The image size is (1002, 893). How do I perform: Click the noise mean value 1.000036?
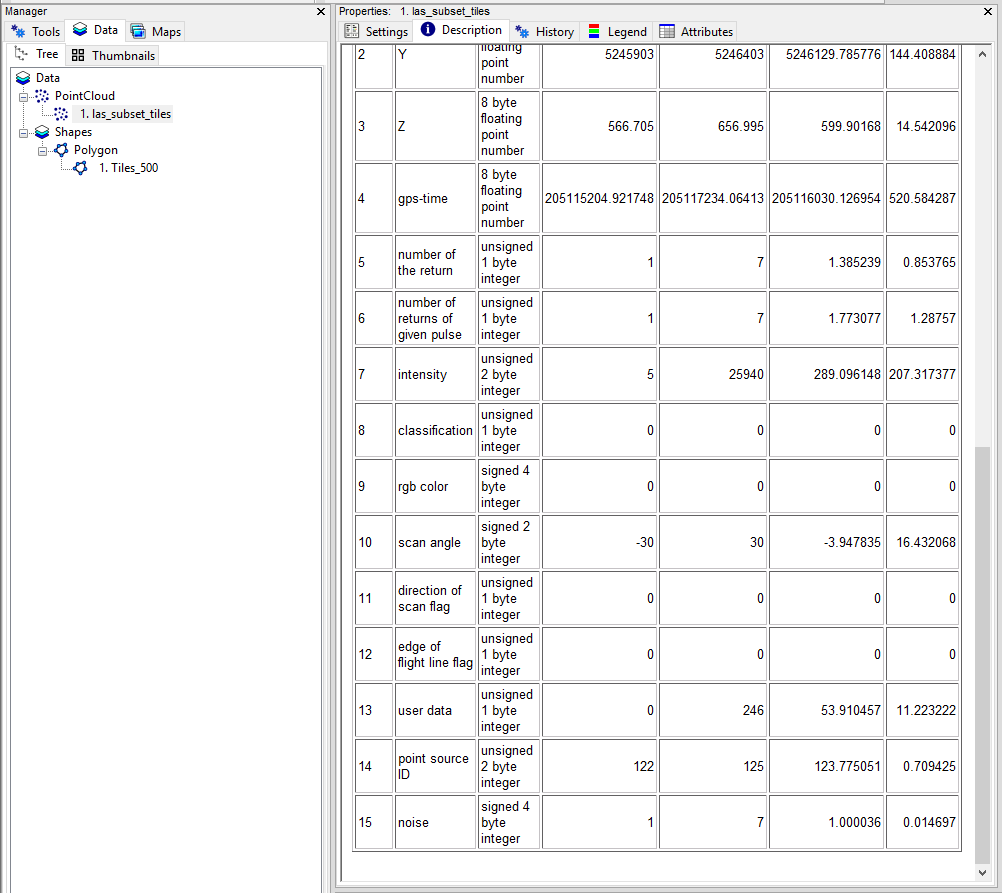pyautogui.click(x=854, y=823)
